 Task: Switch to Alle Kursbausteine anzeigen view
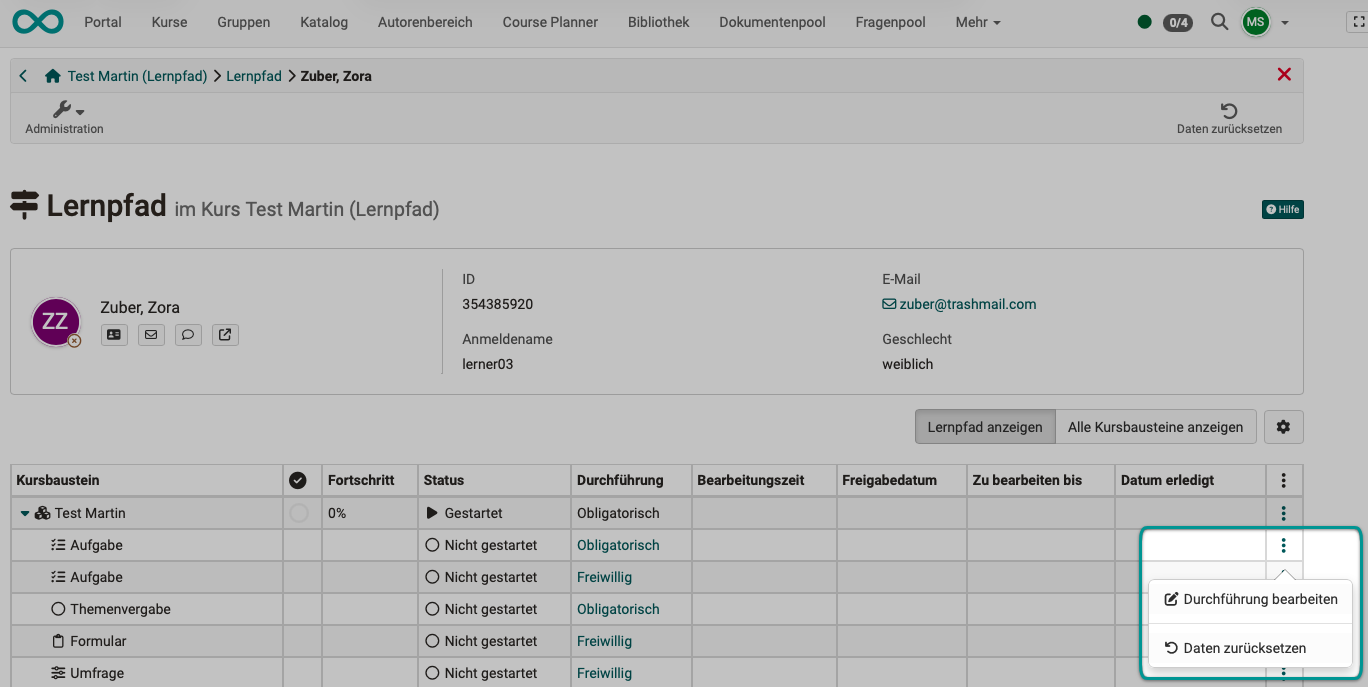1156,426
